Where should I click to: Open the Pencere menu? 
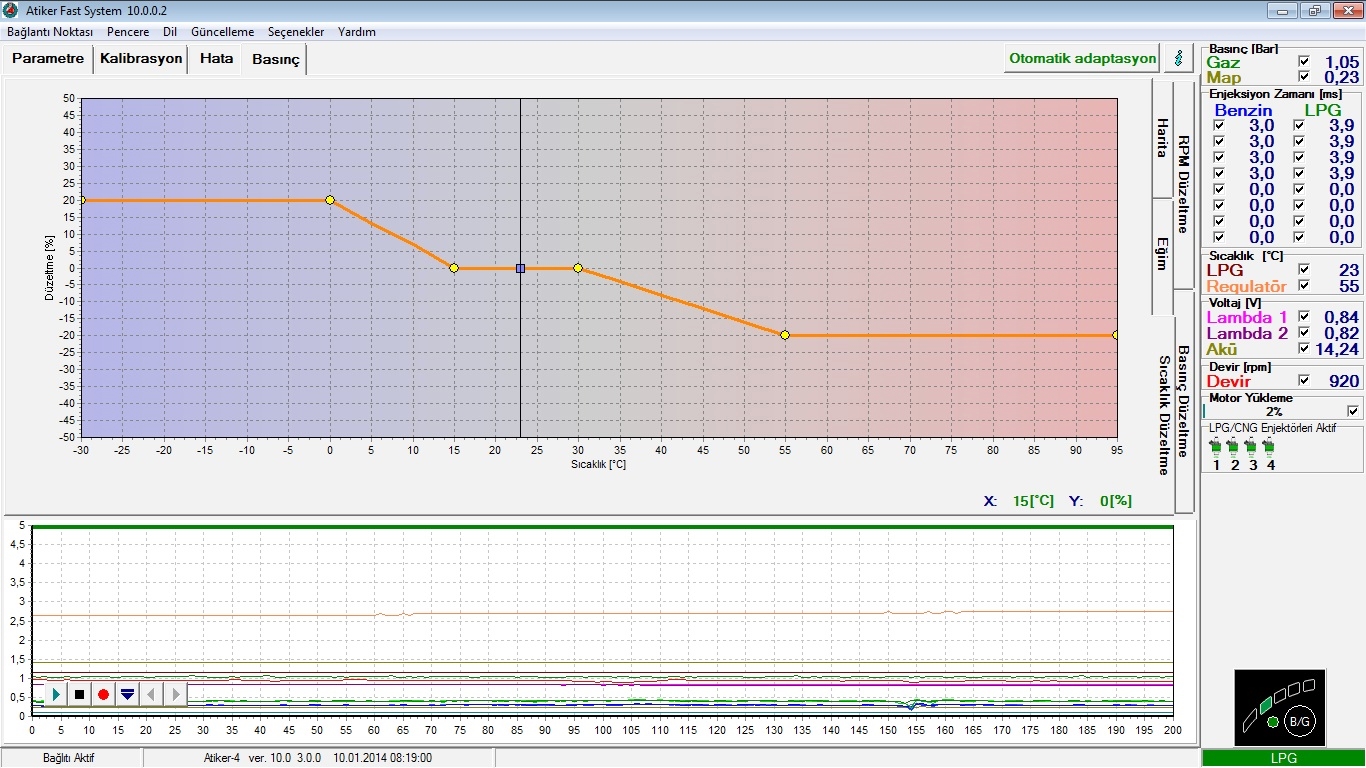[128, 32]
